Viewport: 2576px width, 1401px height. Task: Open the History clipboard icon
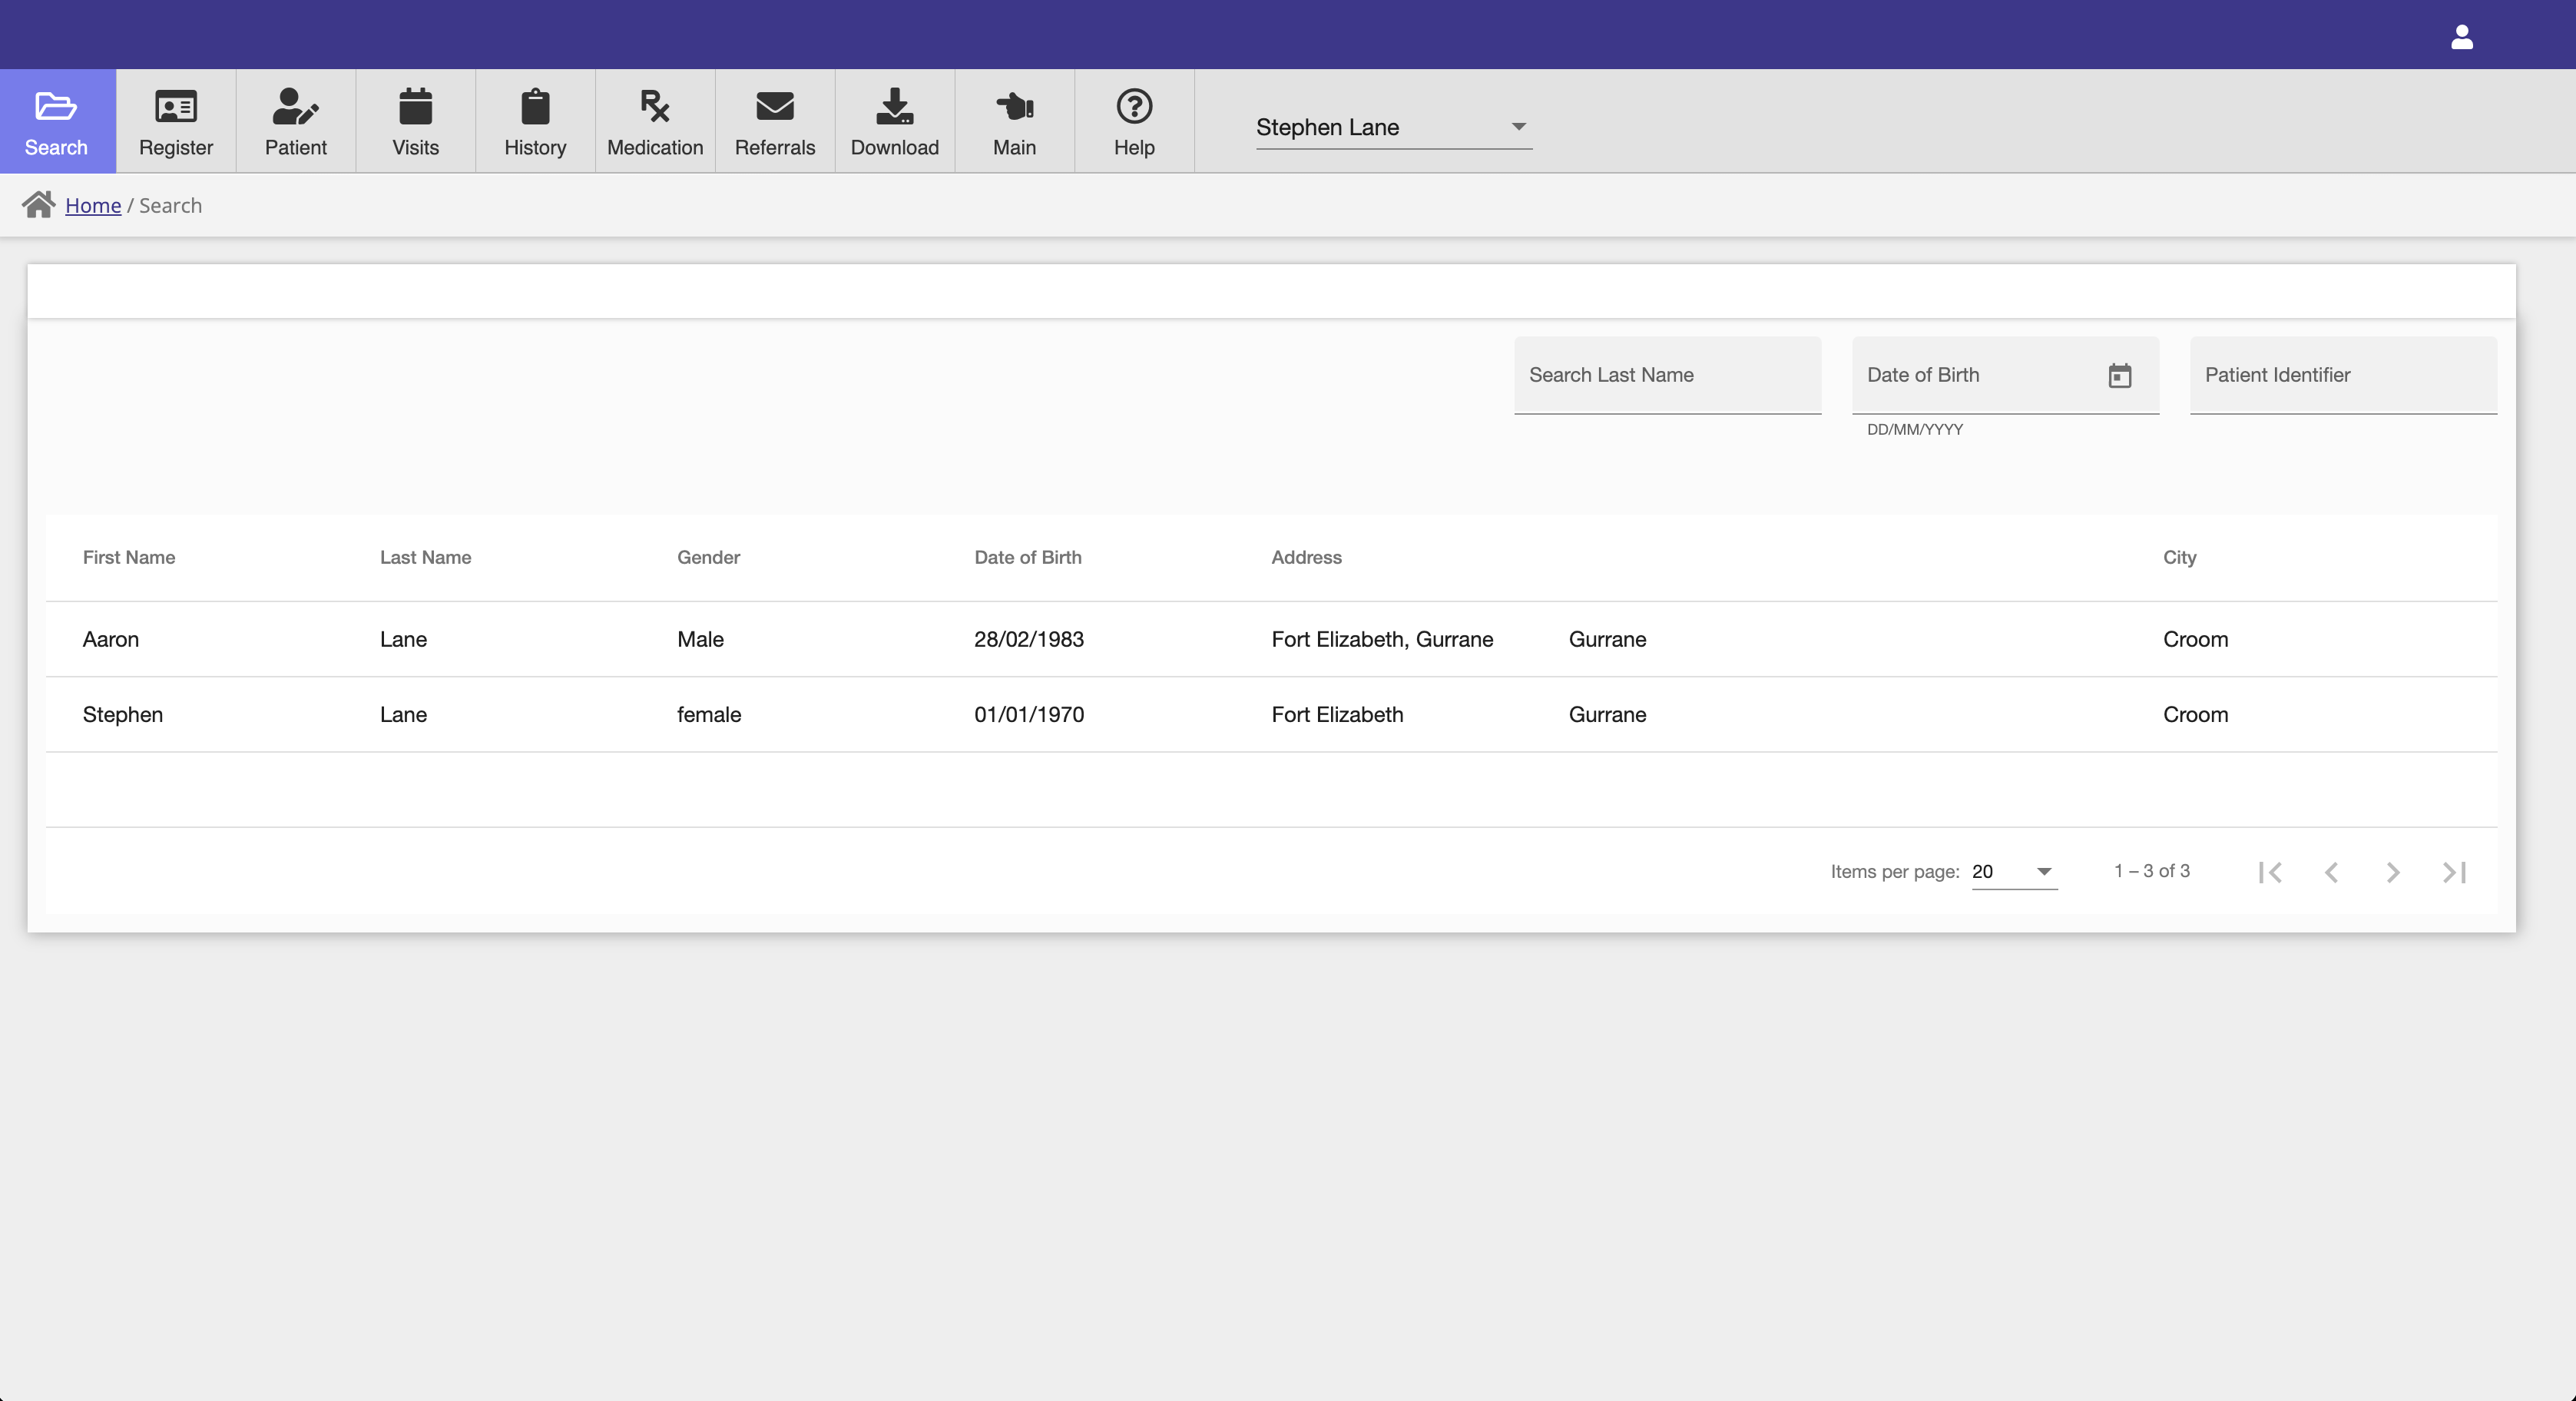point(535,106)
